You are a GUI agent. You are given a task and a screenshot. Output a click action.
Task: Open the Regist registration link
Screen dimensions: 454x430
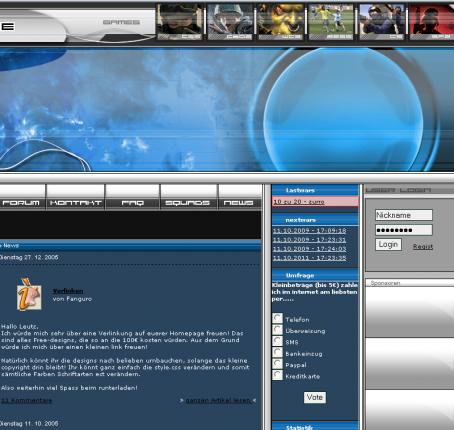[423, 247]
